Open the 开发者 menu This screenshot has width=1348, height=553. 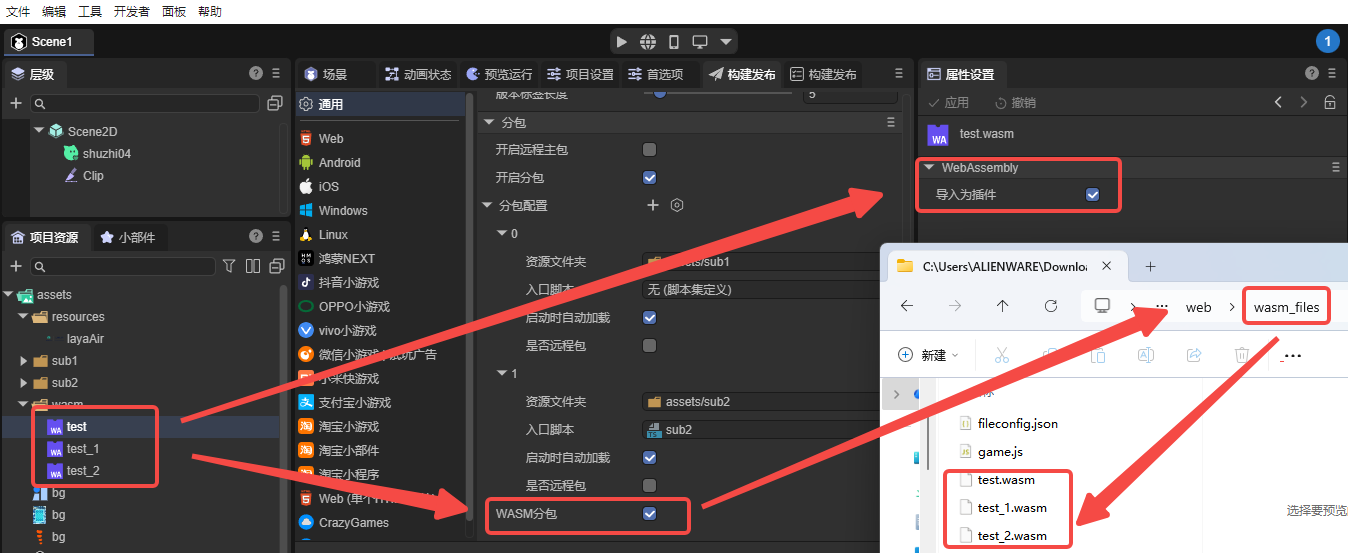coord(132,12)
